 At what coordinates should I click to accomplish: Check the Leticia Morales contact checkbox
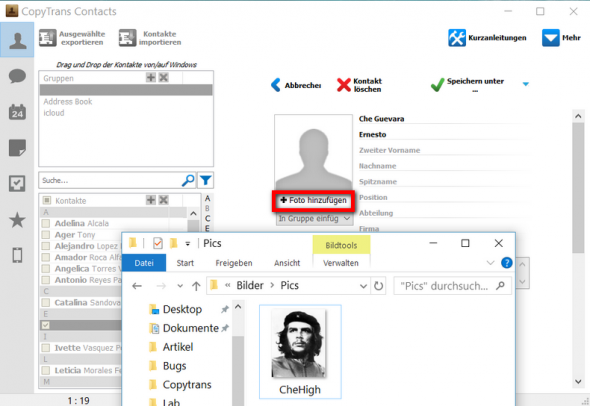[46, 370]
